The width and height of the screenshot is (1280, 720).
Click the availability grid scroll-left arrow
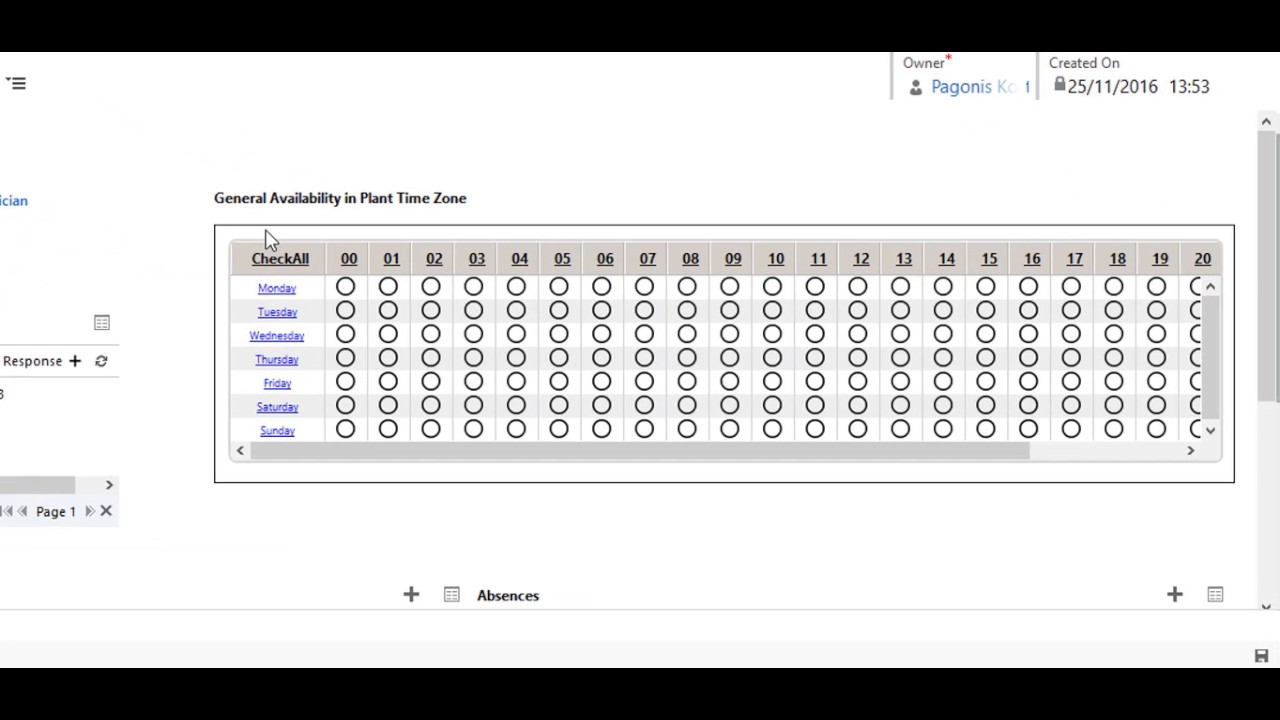point(240,451)
